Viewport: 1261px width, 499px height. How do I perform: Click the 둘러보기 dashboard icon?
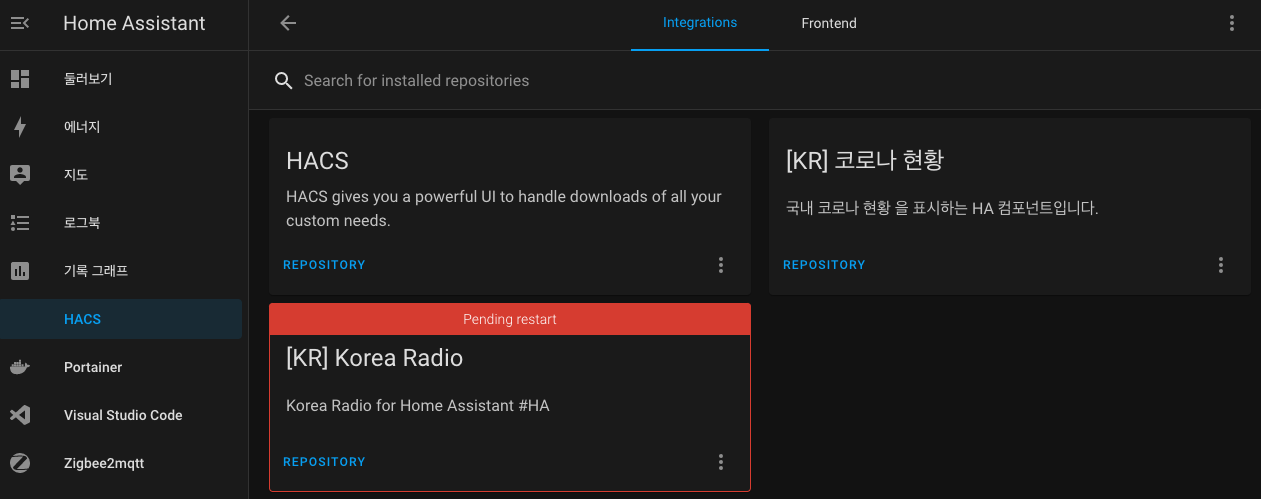click(20, 79)
